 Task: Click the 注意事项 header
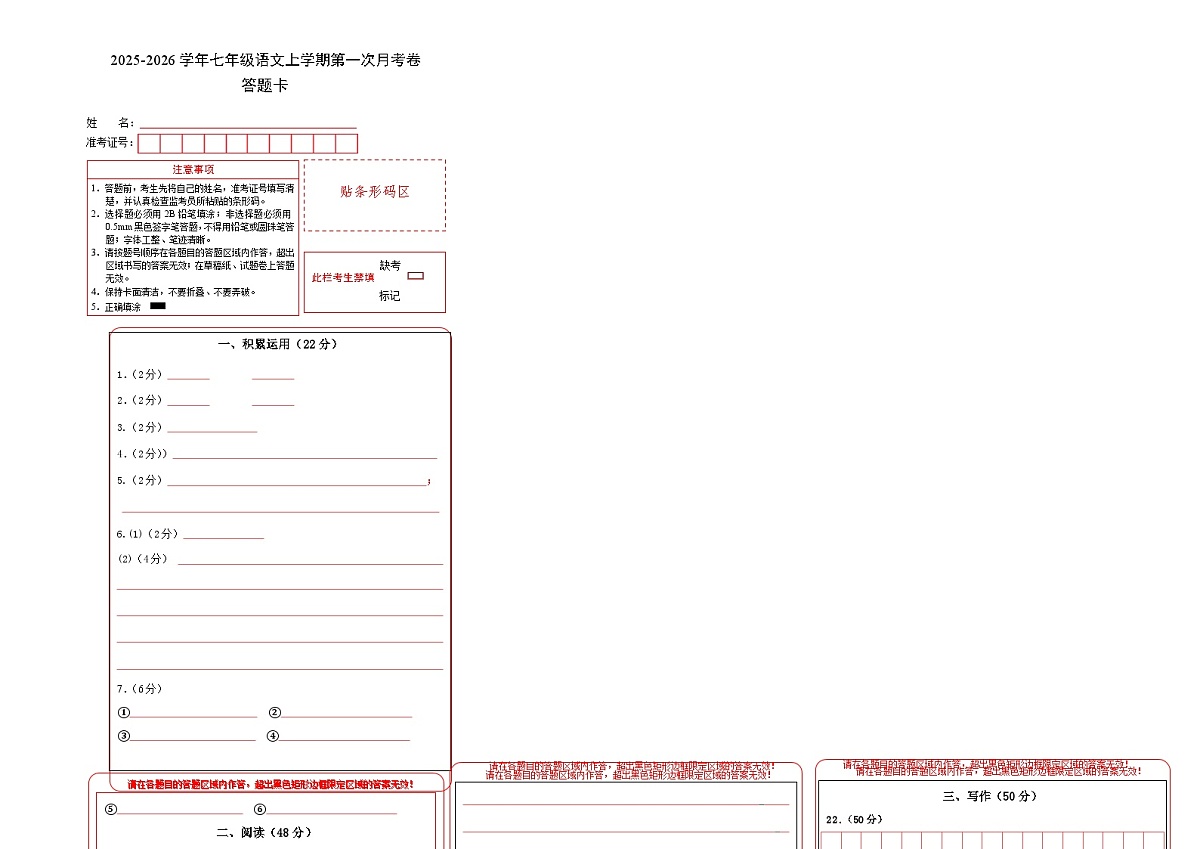click(193, 169)
